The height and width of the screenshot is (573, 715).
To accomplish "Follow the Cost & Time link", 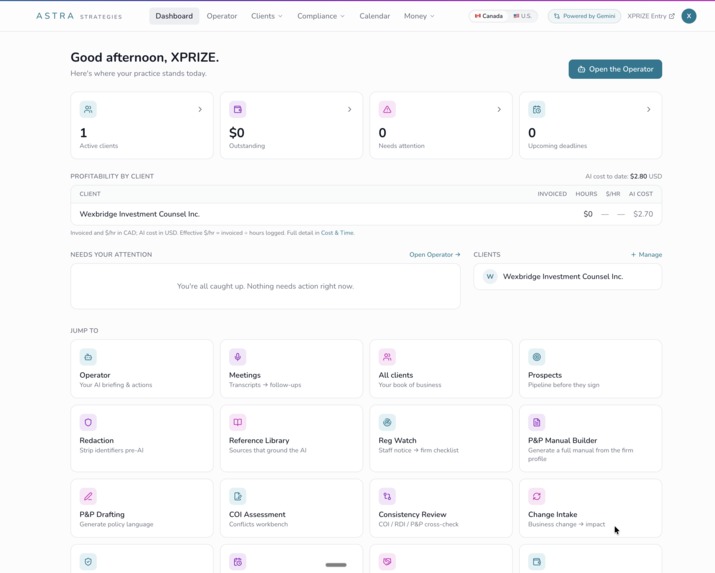I will (x=337, y=232).
